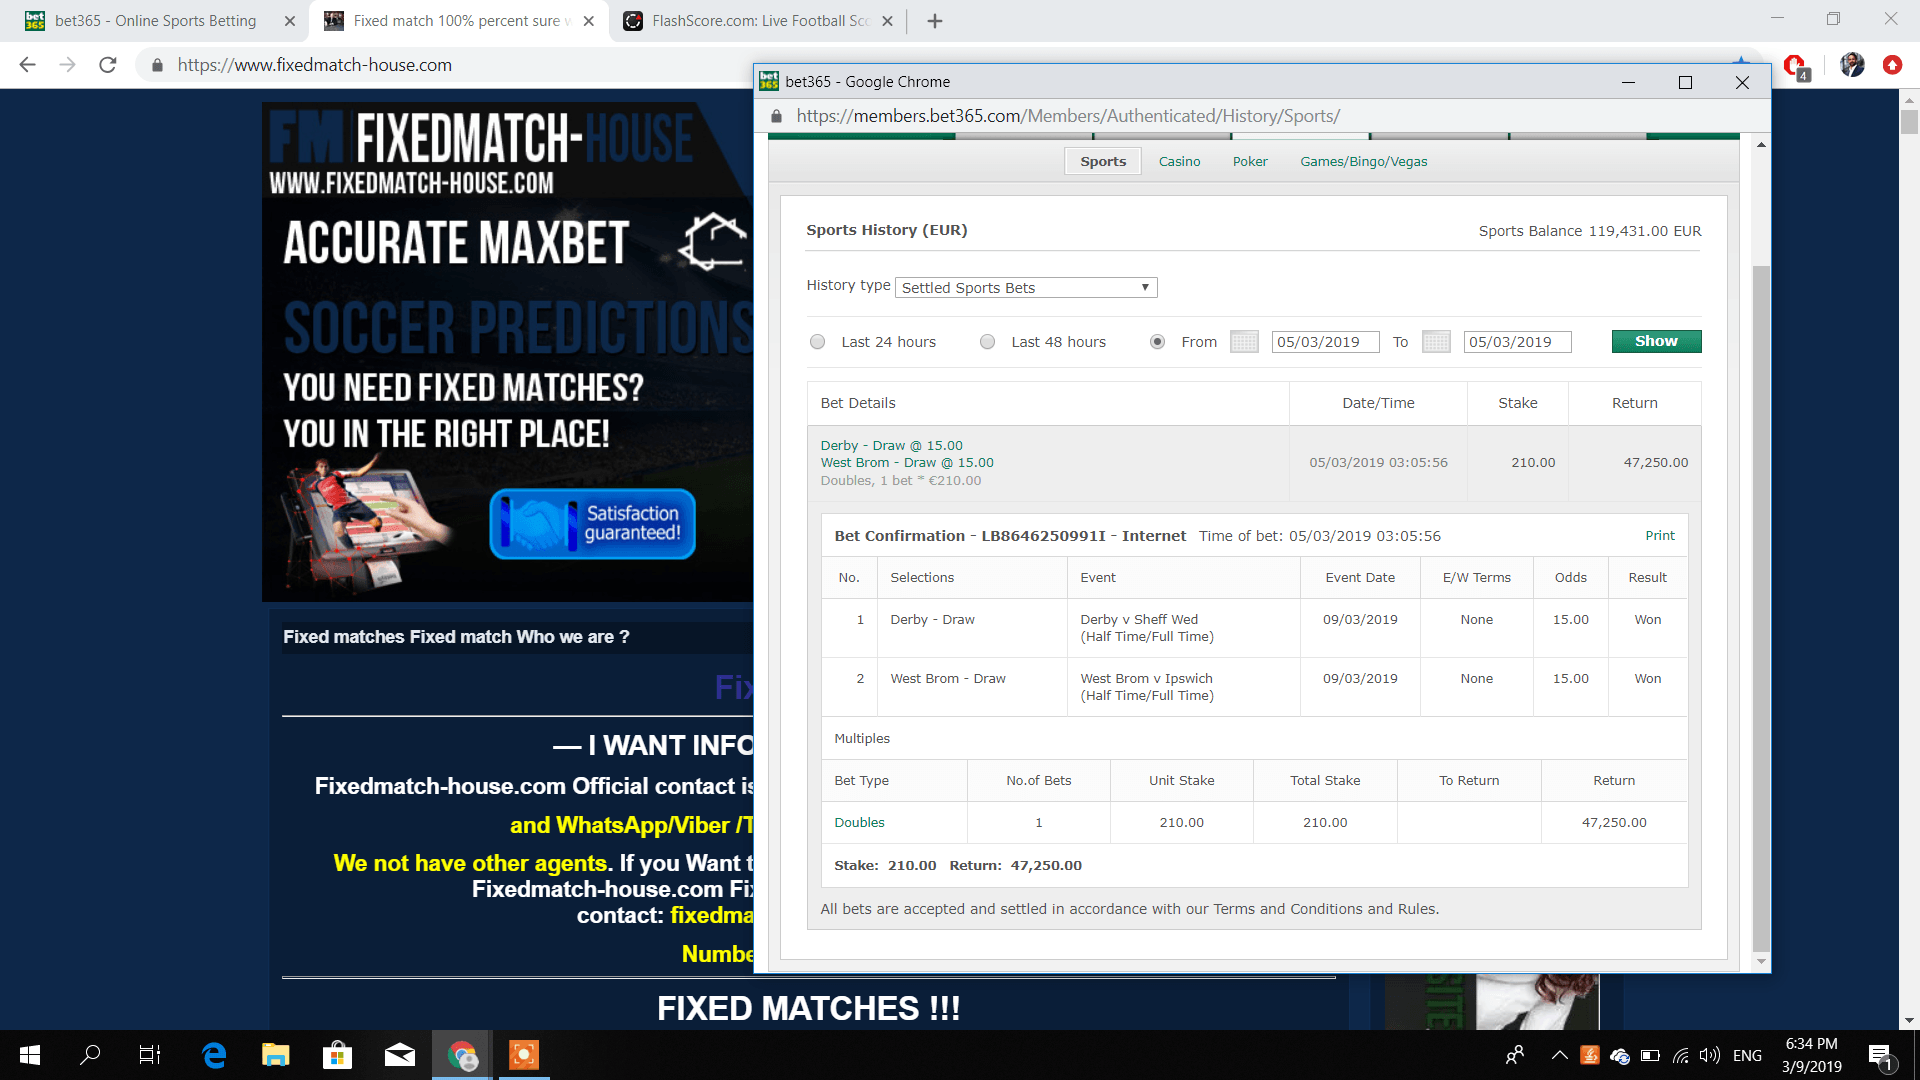
Task: Open the From date calendar picker
Action: (x=1244, y=342)
